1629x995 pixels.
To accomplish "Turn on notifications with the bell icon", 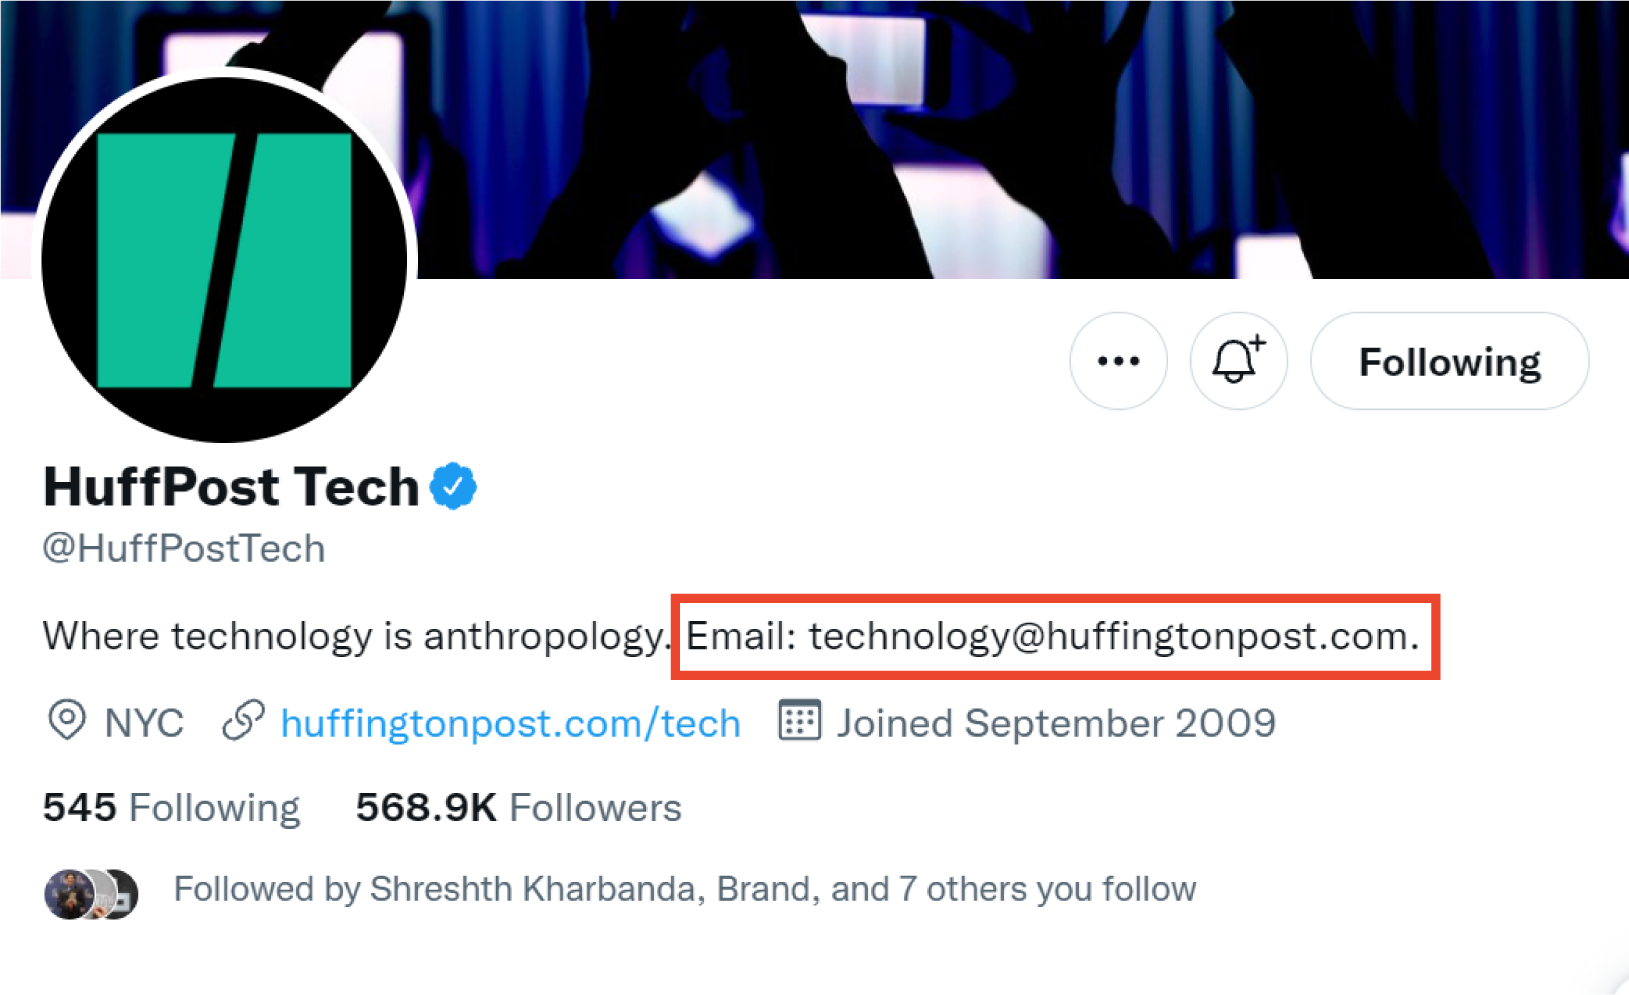I will point(1238,361).
